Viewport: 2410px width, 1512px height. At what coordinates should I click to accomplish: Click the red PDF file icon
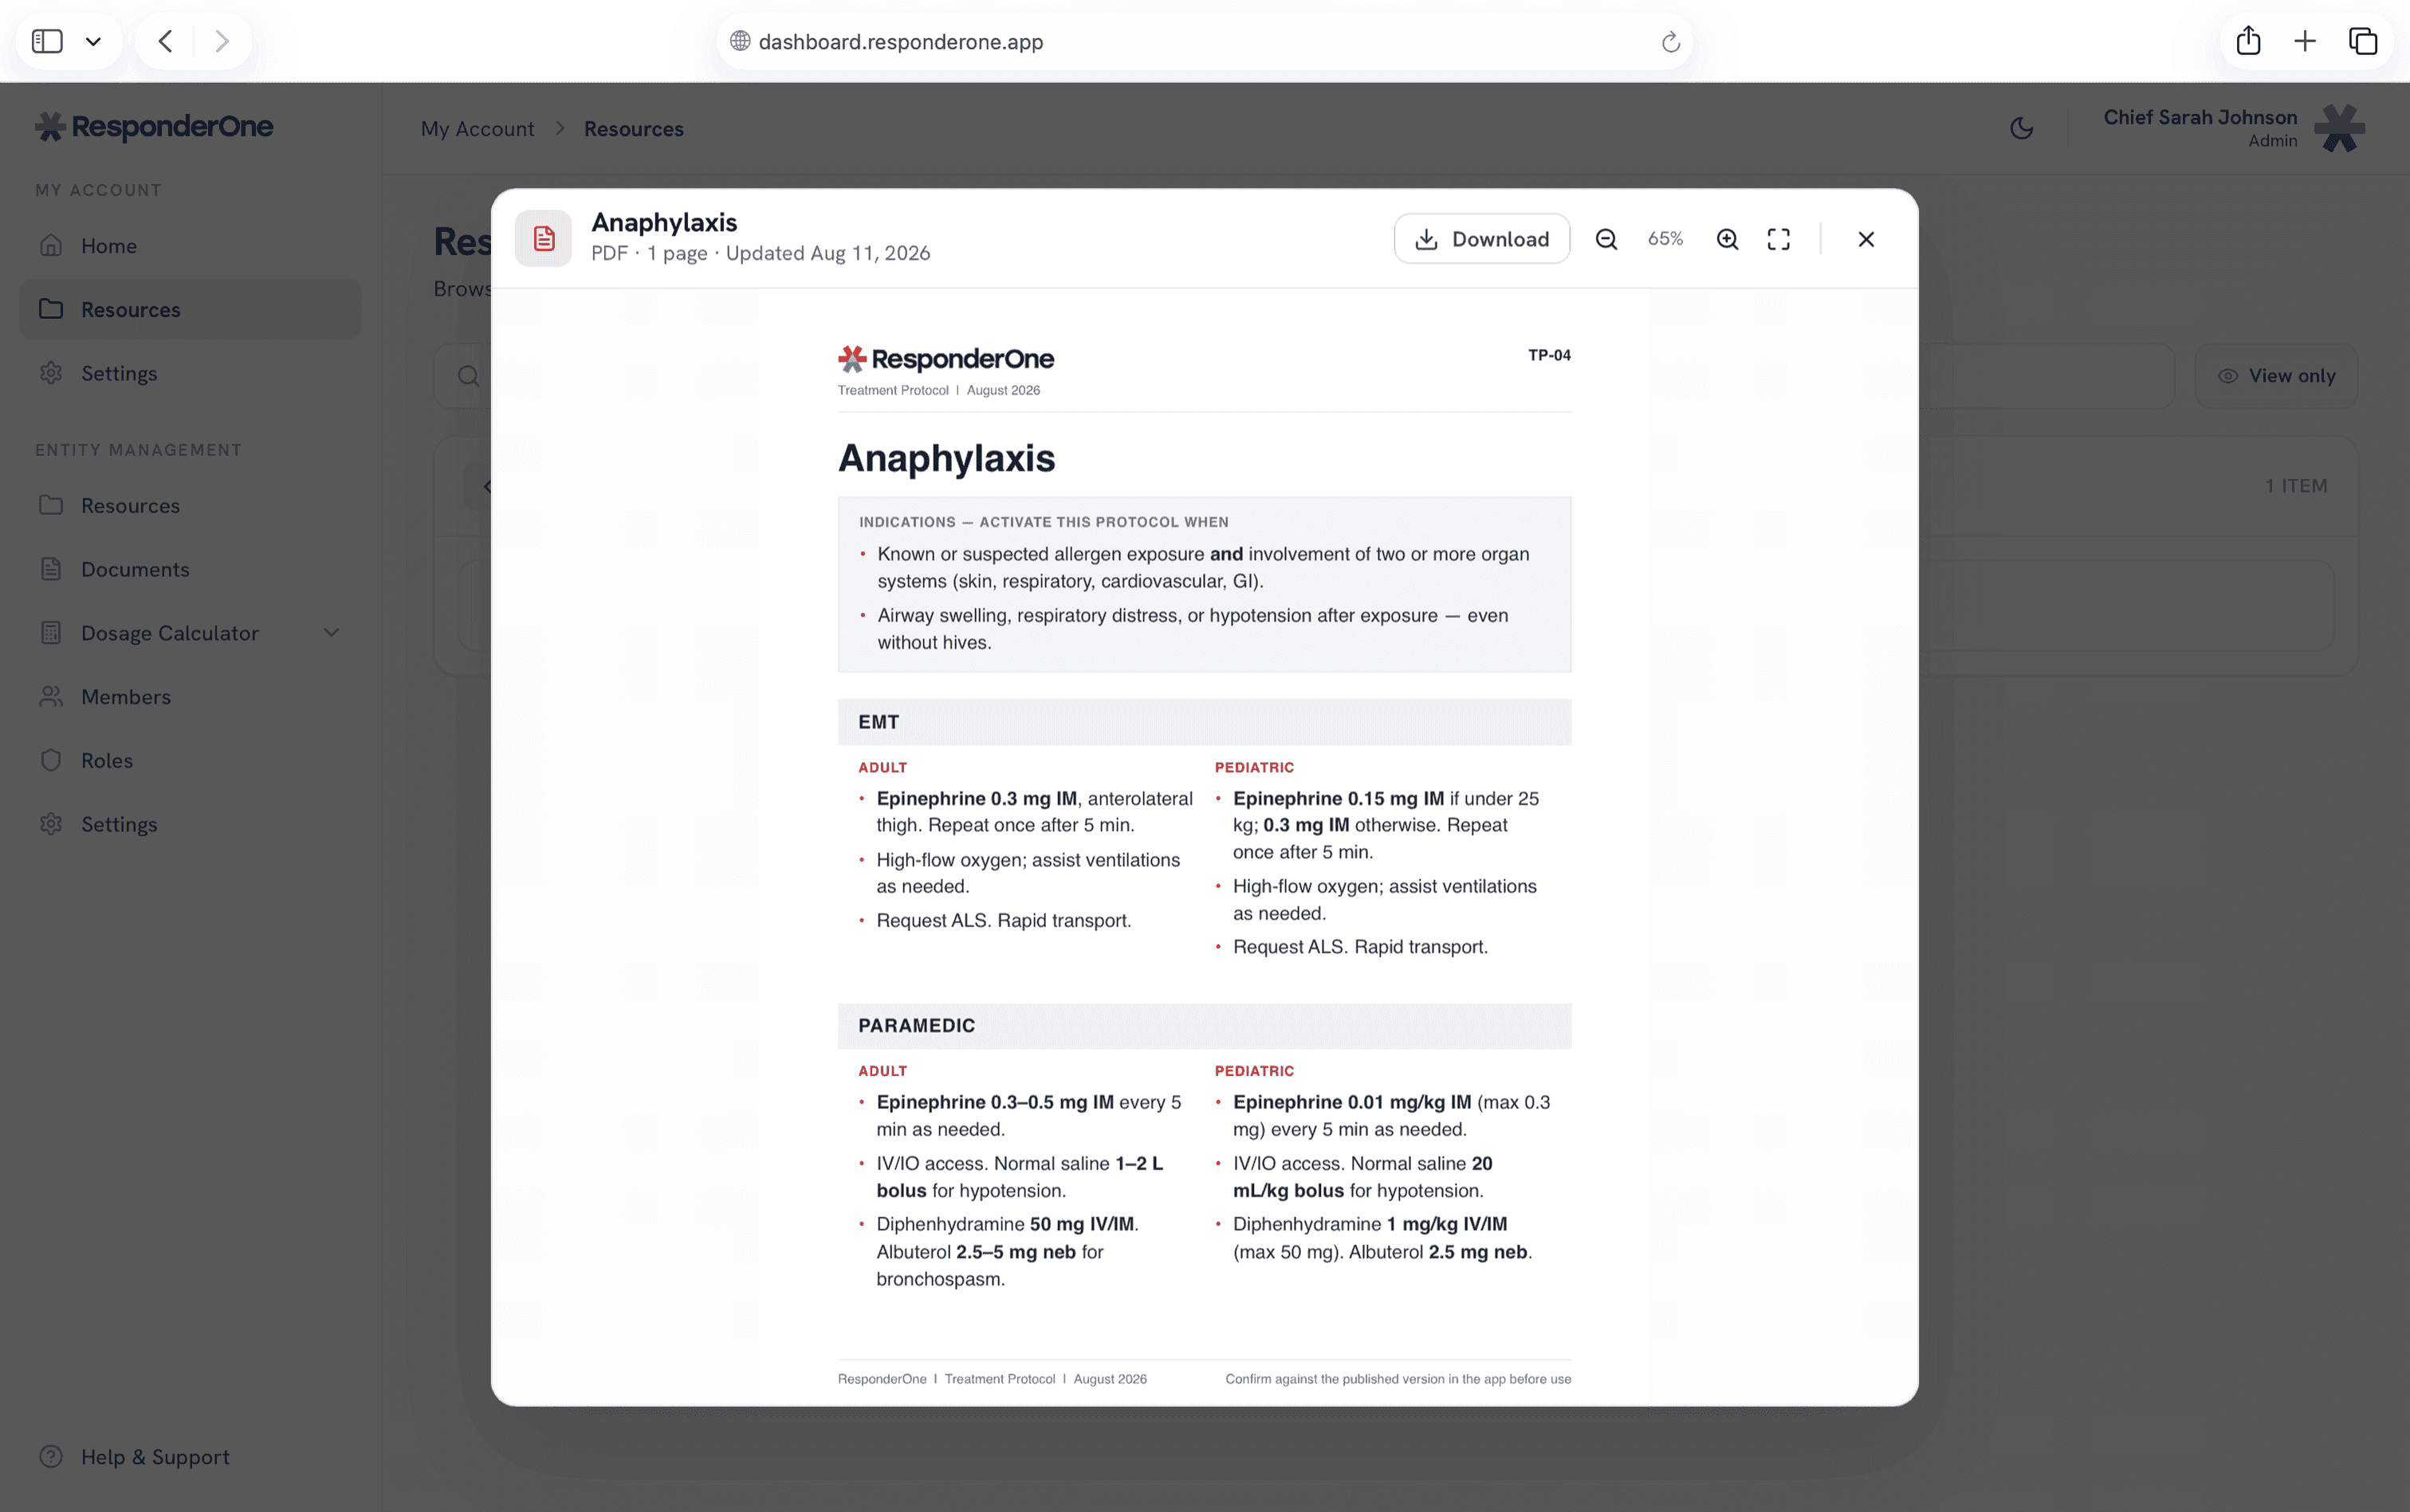[x=543, y=238]
